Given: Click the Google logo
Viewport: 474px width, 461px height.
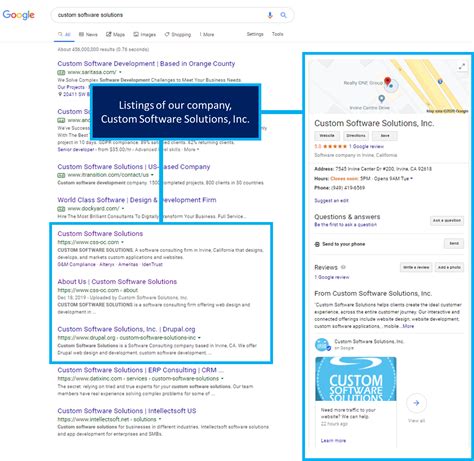Looking at the screenshot, I should (18, 15).
